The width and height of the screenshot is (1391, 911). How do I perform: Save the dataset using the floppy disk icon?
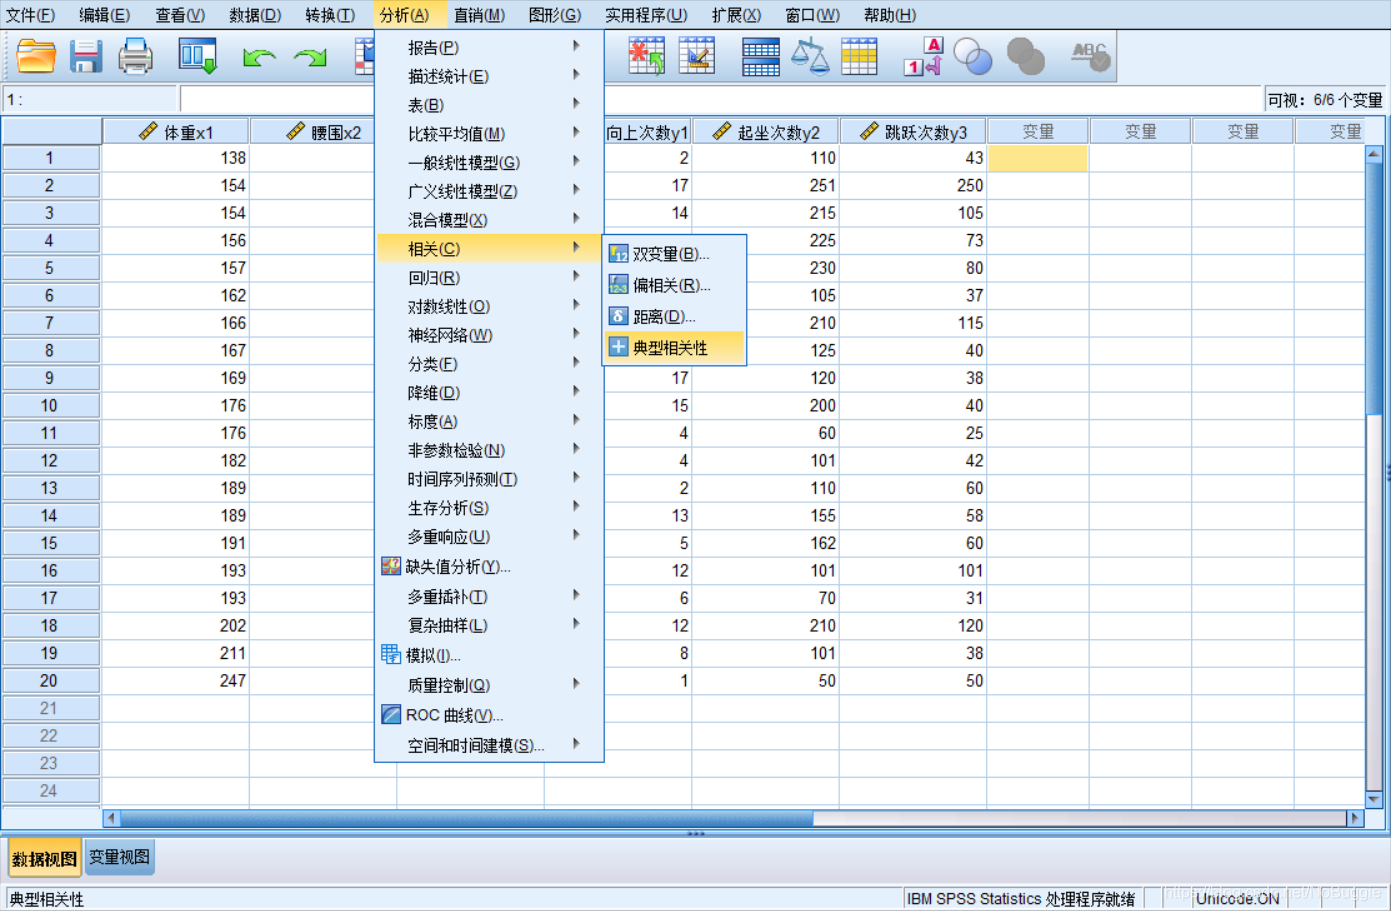tap(86, 57)
